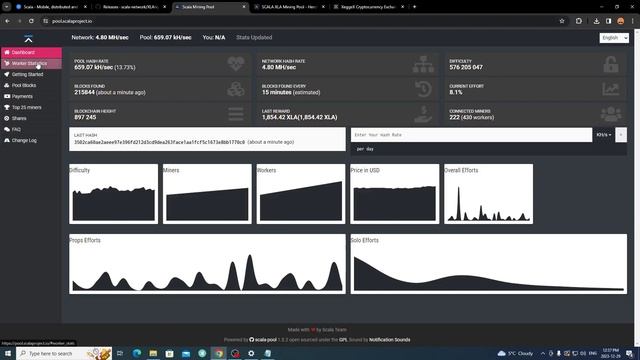Open the Miners chart thumbnail
Screen dimensions: 640x360
[x=207, y=194]
